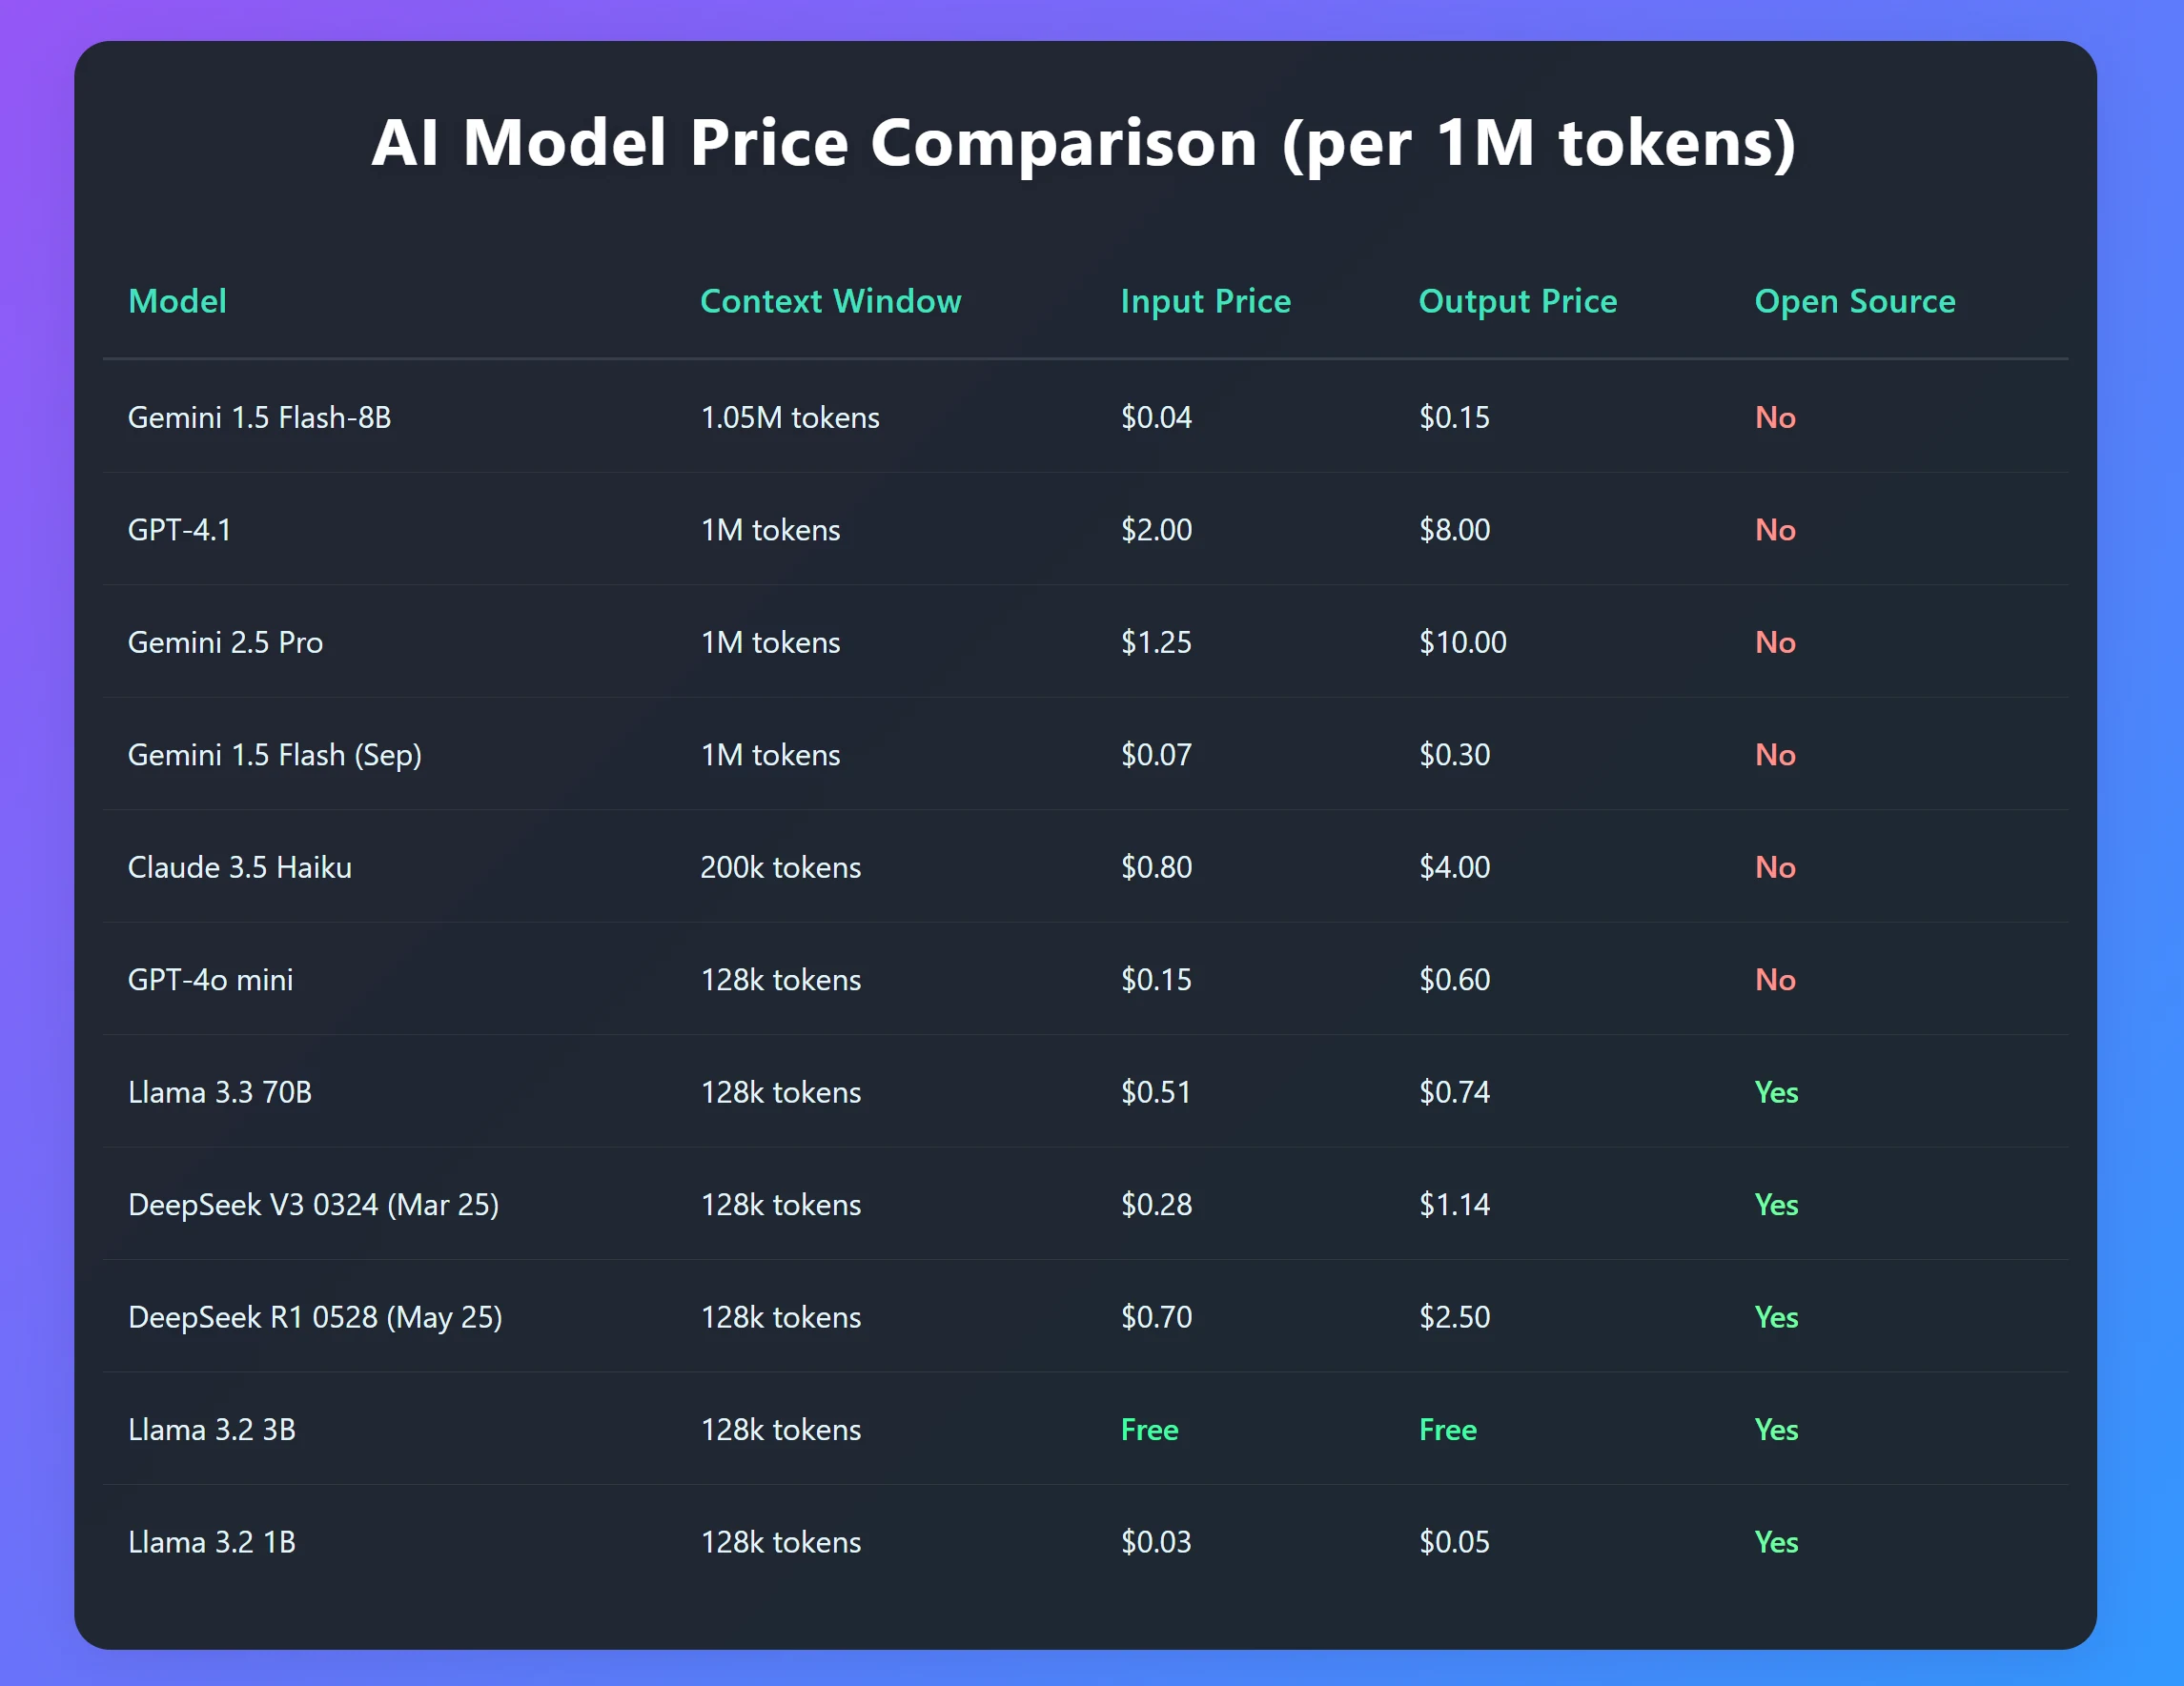This screenshot has height=1686, width=2184.
Task: Select the GPT-4o mini model name
Action: pos(210,980)
